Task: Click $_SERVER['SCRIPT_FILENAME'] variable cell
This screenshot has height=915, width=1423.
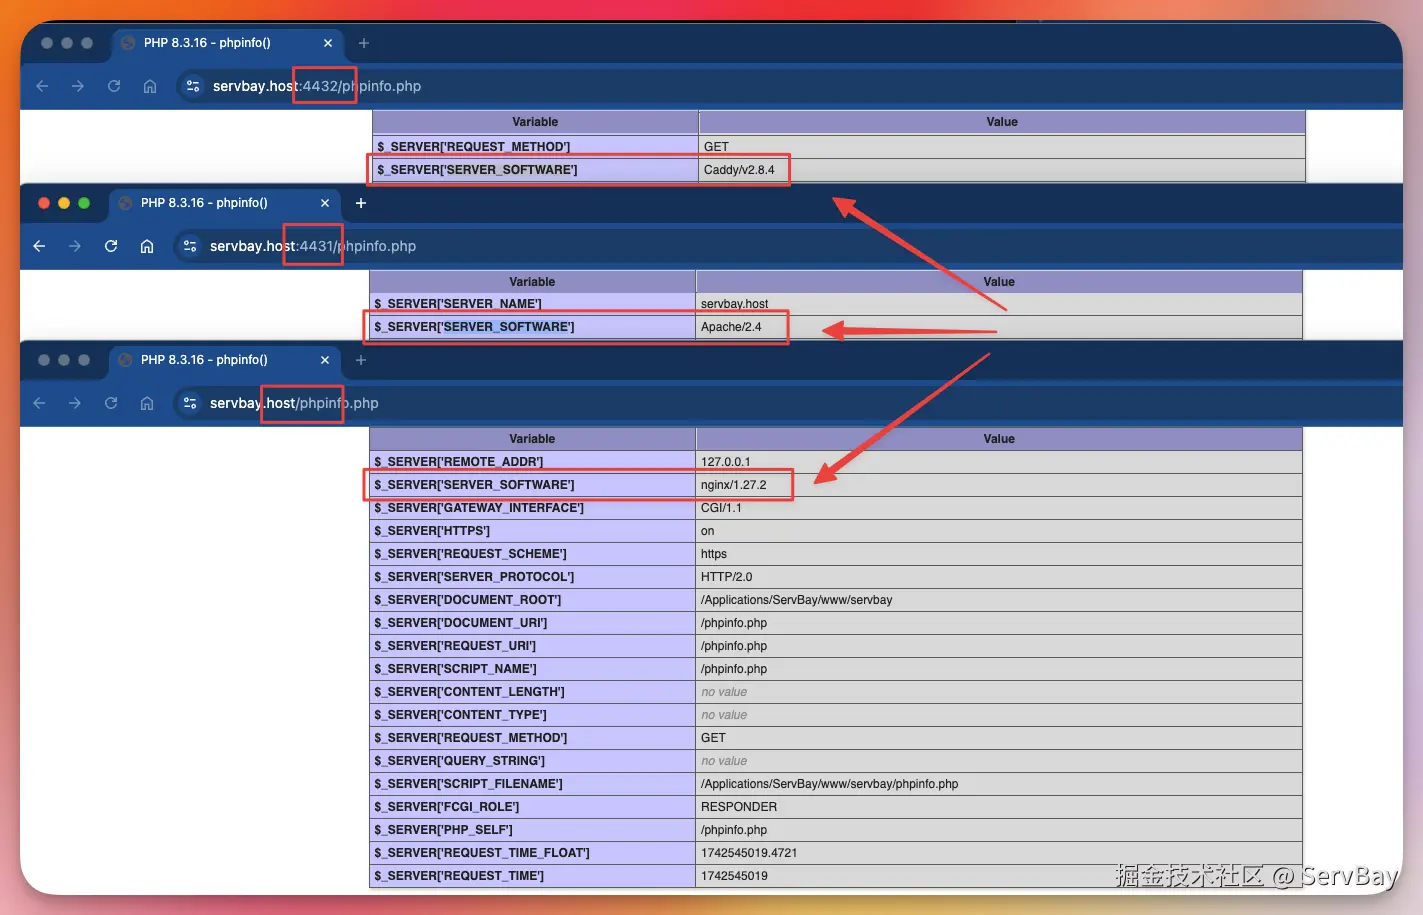Action: click(532, 784)
